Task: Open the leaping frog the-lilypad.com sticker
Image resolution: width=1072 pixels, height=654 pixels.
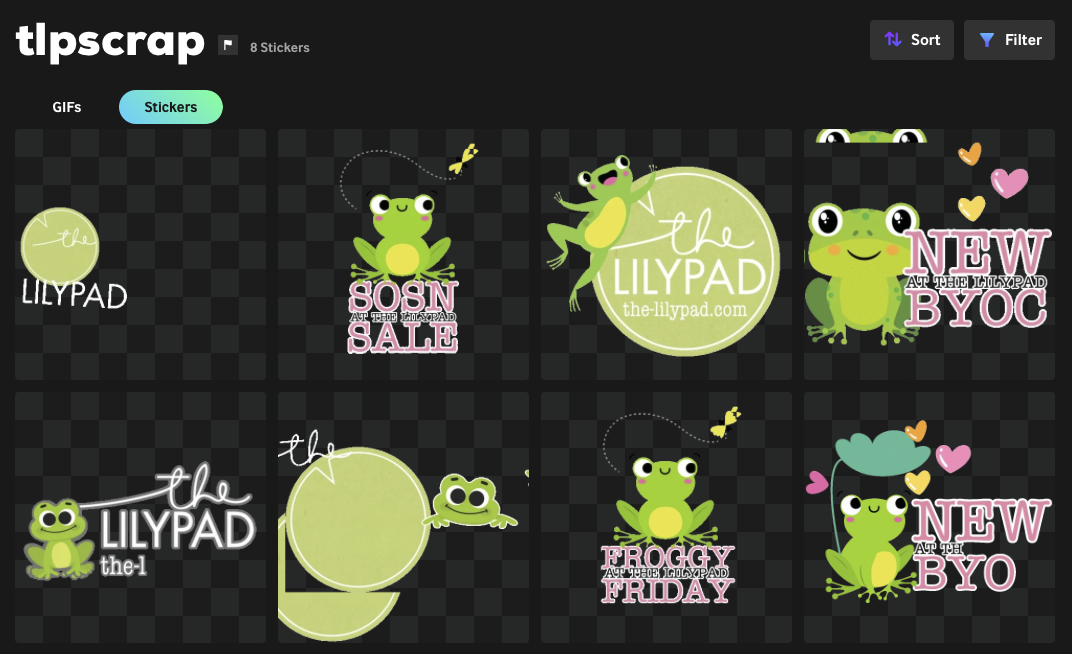Action: tap(666, 254)
